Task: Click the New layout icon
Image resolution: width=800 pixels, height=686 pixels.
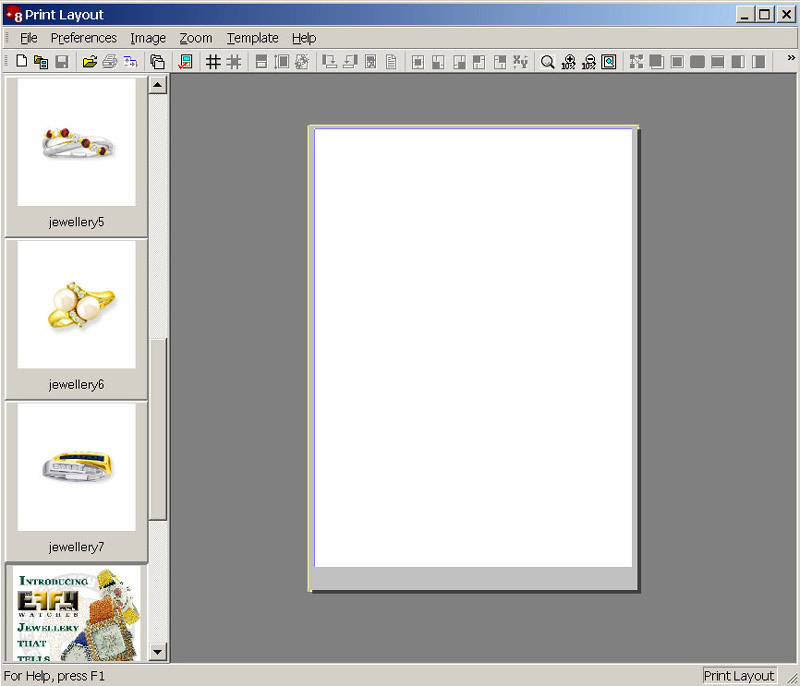Action: click(22, 62)
